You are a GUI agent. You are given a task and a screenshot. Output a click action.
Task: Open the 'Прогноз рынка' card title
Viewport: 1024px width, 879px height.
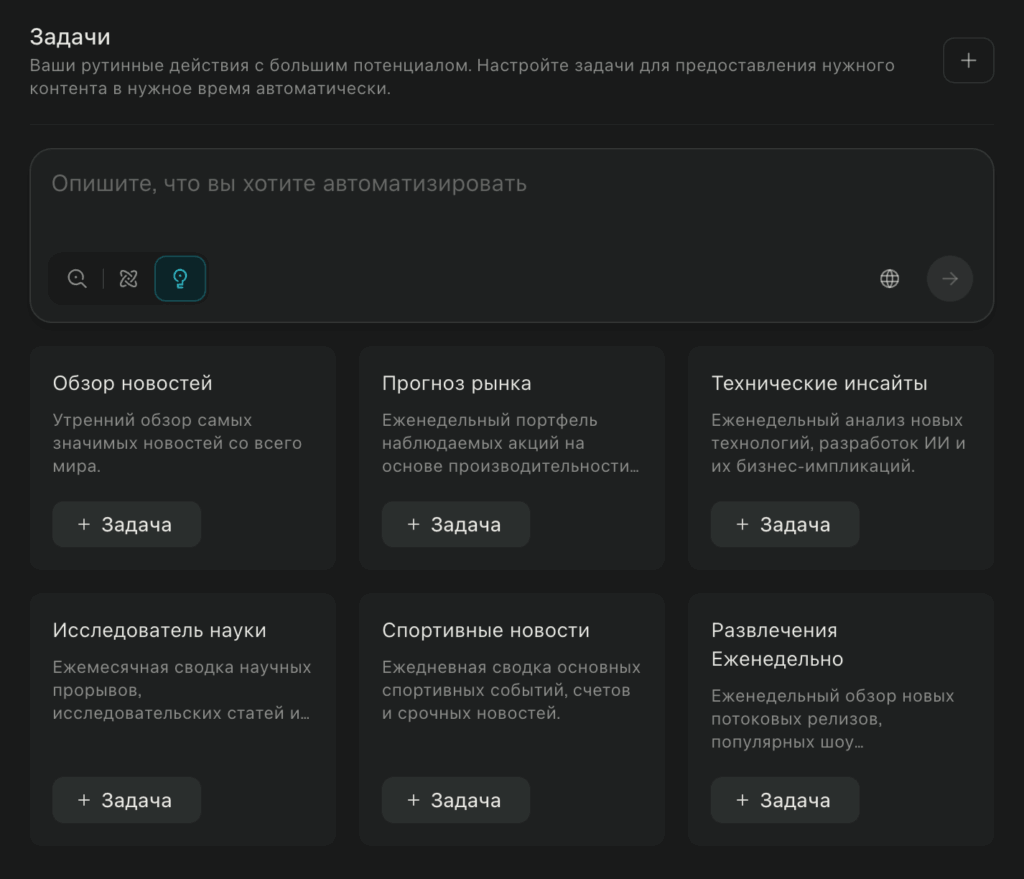456,383
